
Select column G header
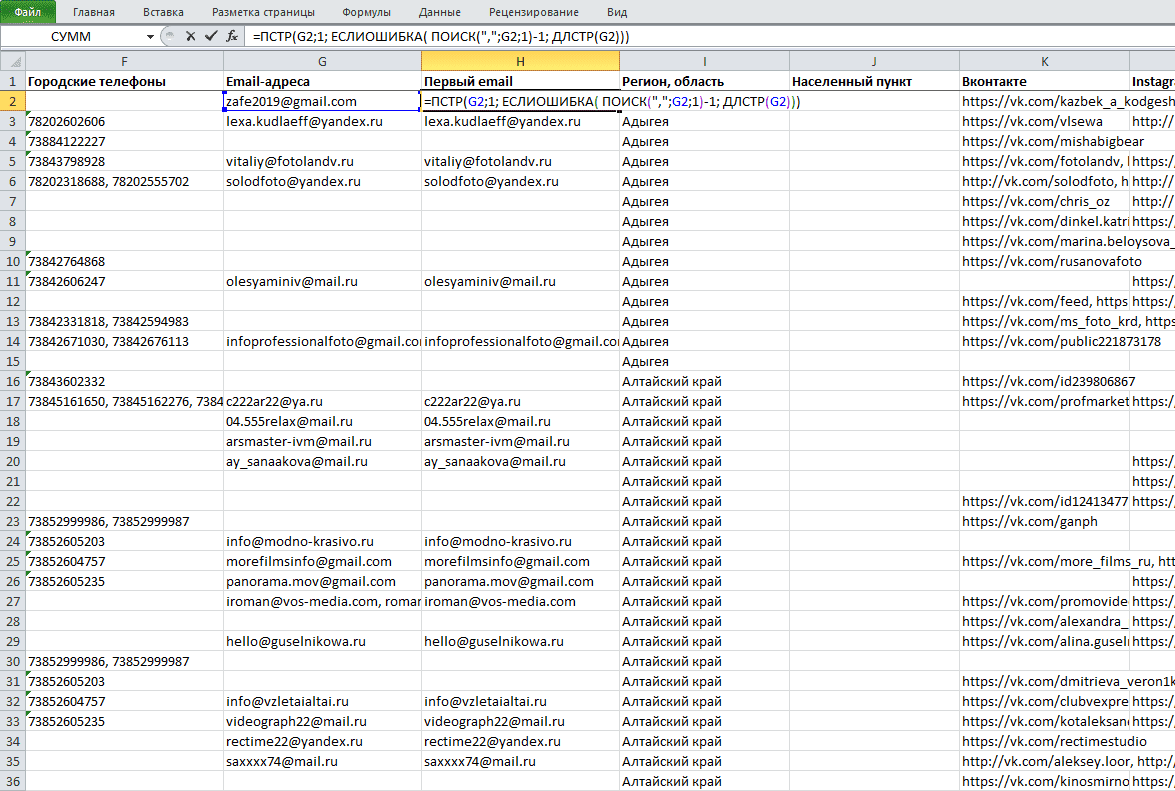tap(322, 61)
